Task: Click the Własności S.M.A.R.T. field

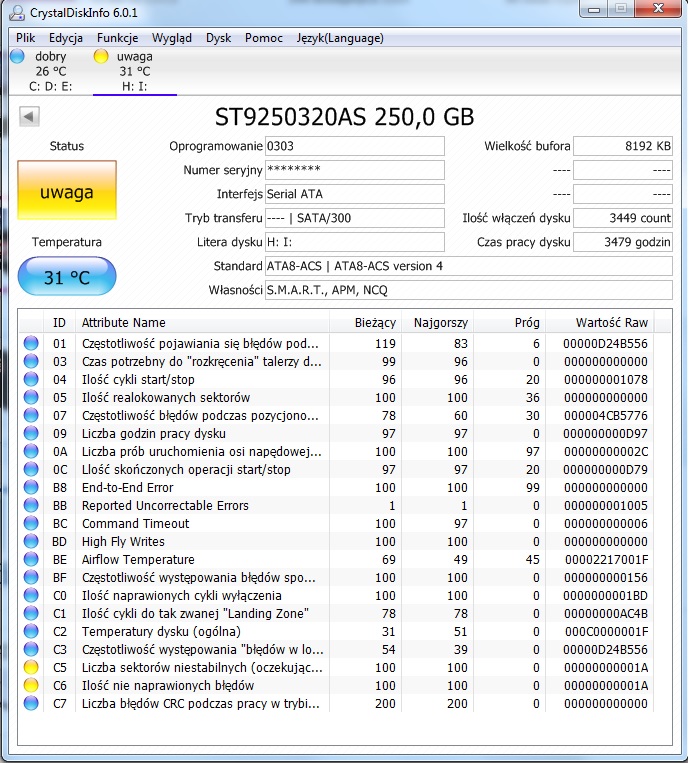Action: click(469, 290)
